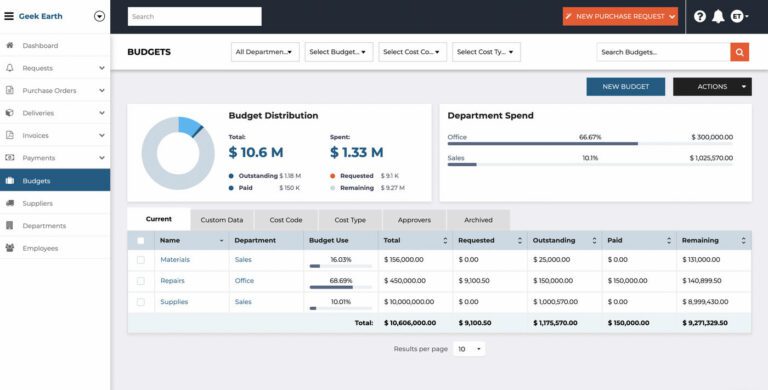768x390 pixels.
Task: Open the Supplies budget link
Action: (174, 302)
